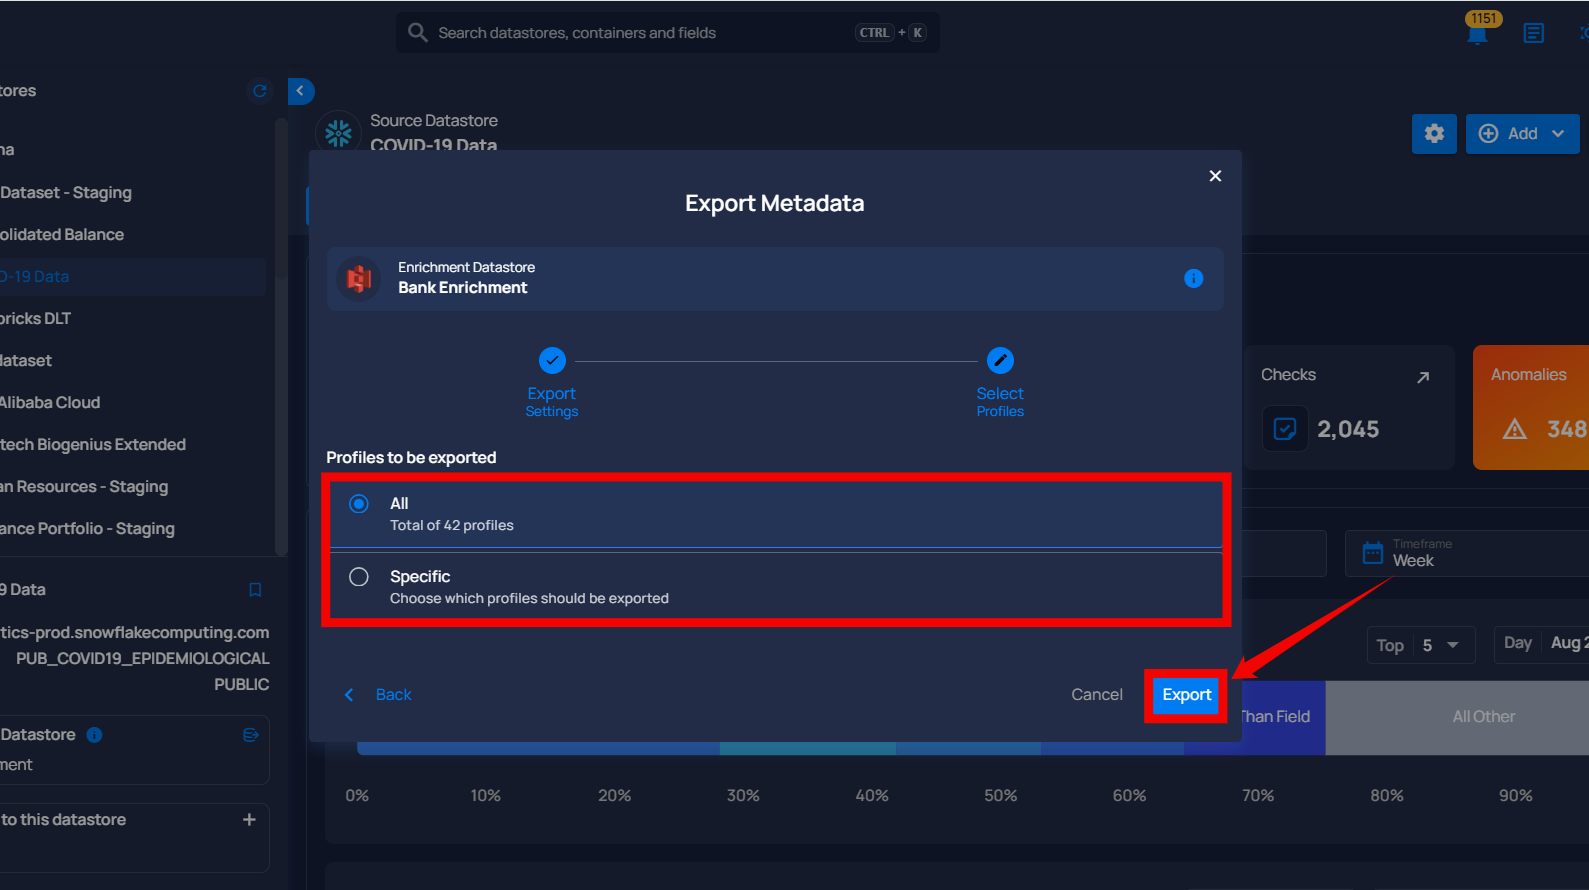Click the Snowflake datastore icon

click(338, 133)
